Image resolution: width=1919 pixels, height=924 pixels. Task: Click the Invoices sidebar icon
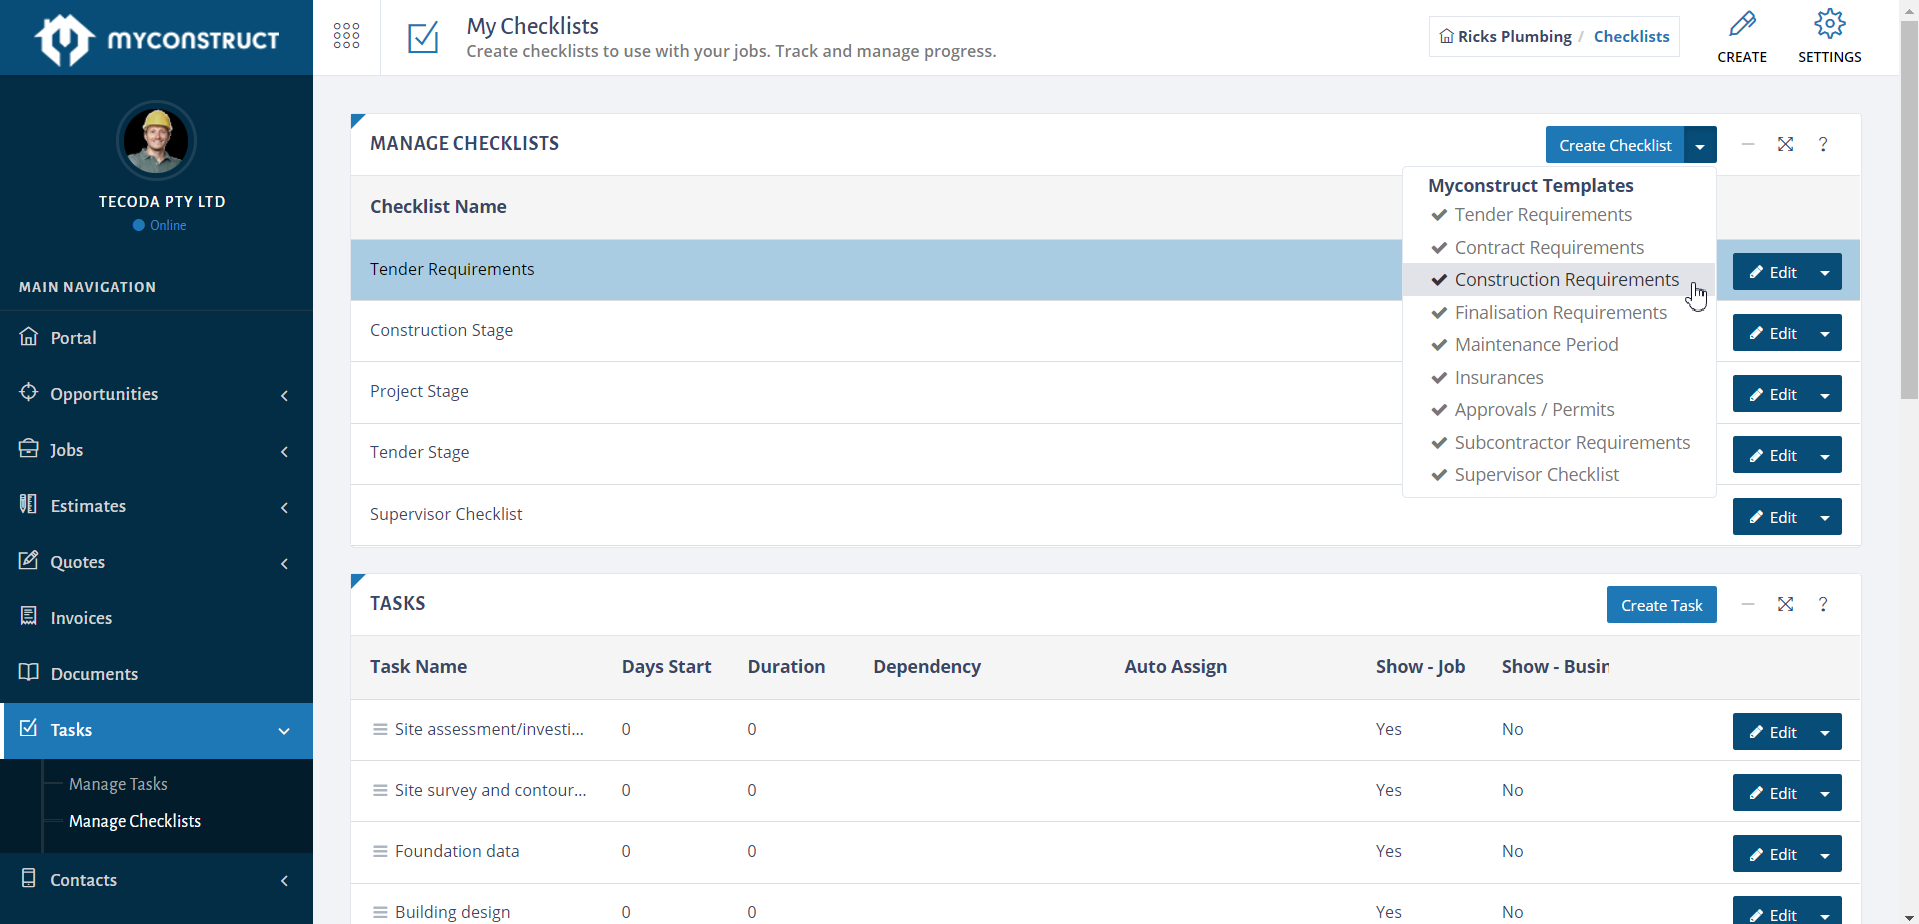[29, 616]
